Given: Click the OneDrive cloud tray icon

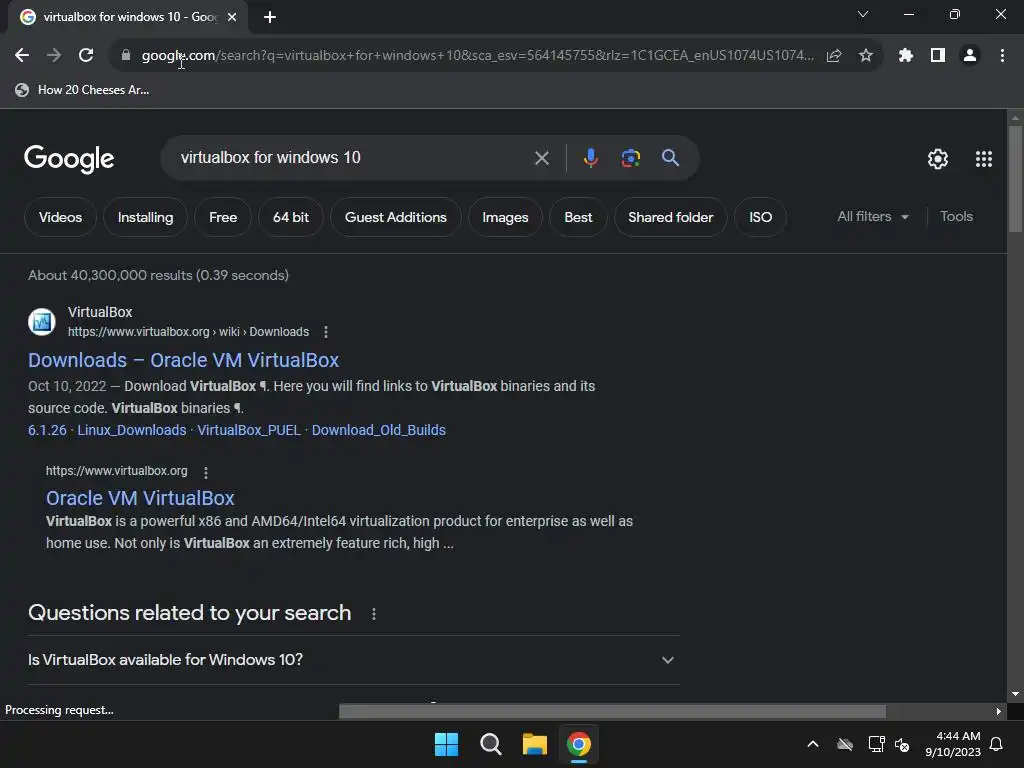Looking at the screenshot, I should coord(845,744).
